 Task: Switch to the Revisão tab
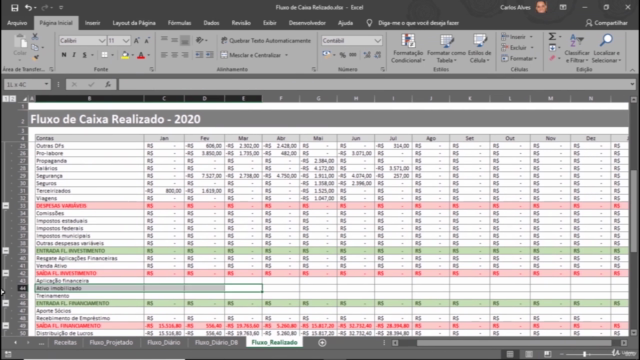point(241,23)
